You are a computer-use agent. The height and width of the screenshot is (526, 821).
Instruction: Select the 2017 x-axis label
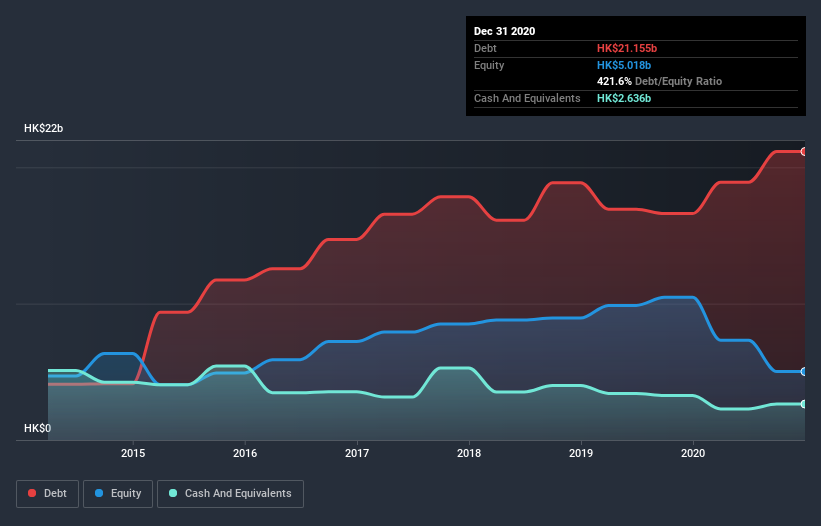point(357,453)
